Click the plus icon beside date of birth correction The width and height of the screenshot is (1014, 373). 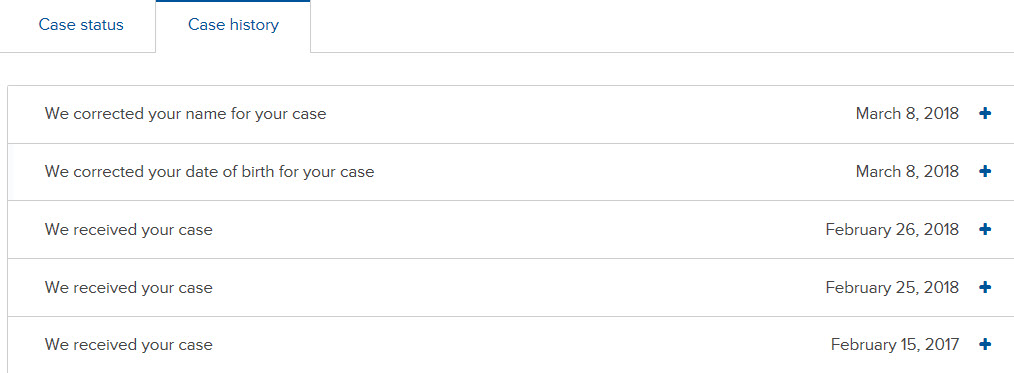pyautogui.click(x=985, y=171)
